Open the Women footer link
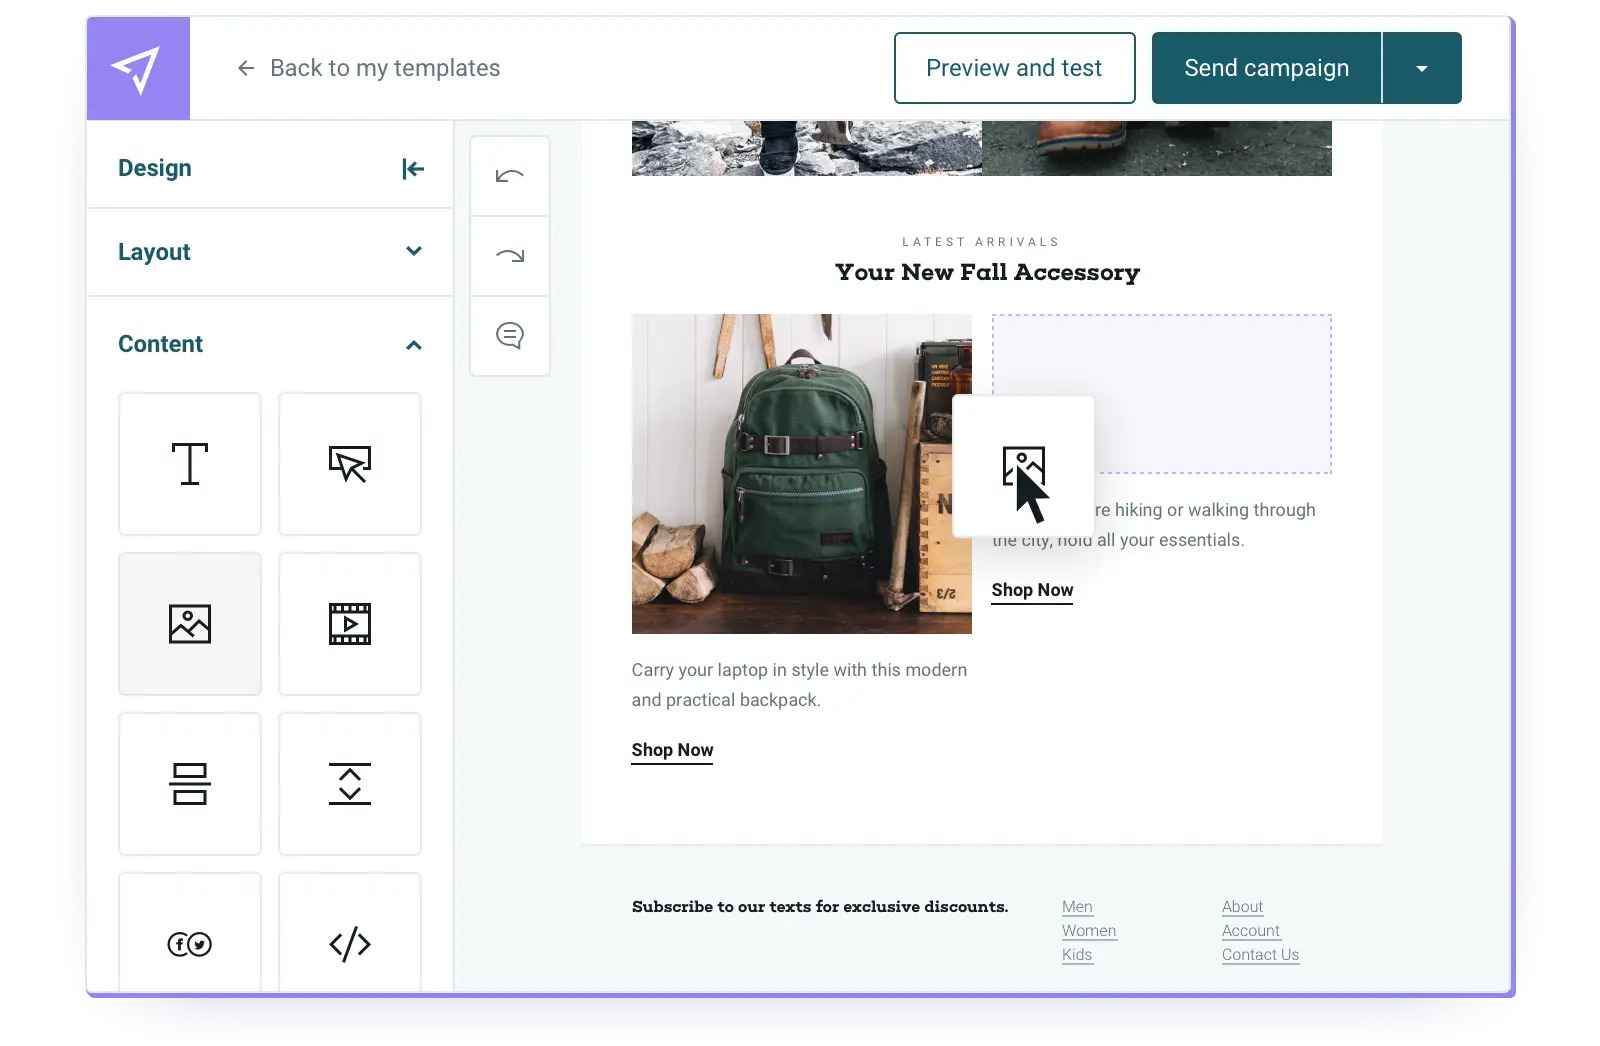The image size is (1600, 1046). point(1089,931)
